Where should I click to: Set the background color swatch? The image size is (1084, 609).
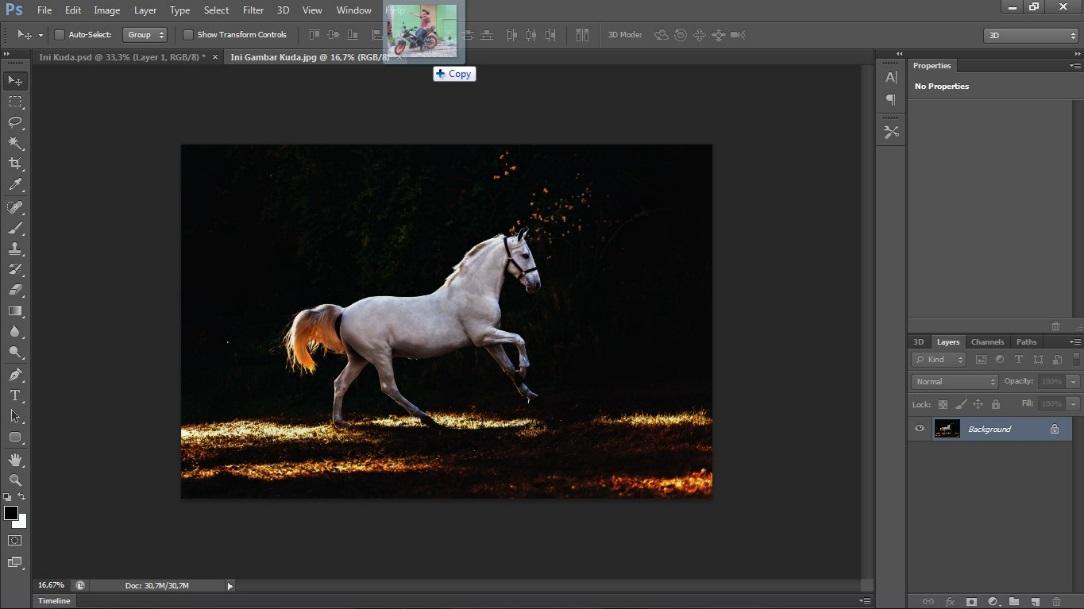tap(21, 522)
